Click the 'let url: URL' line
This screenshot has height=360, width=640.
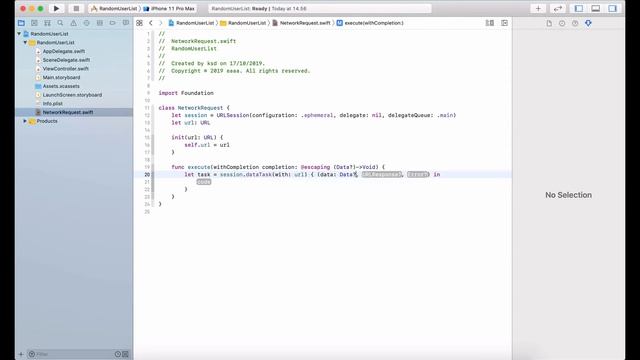(x=191, y=123)
